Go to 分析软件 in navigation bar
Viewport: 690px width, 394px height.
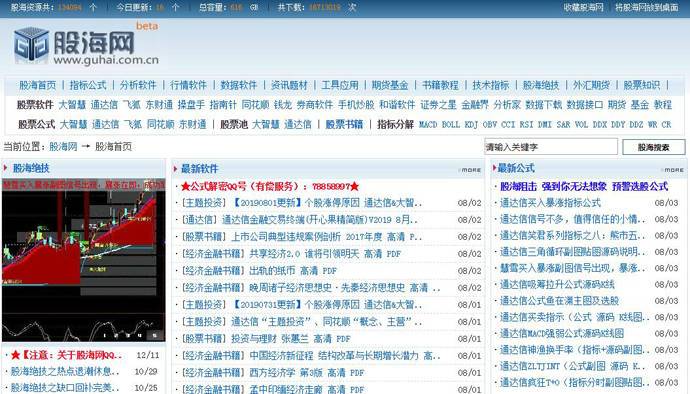[x=138, y=85]
